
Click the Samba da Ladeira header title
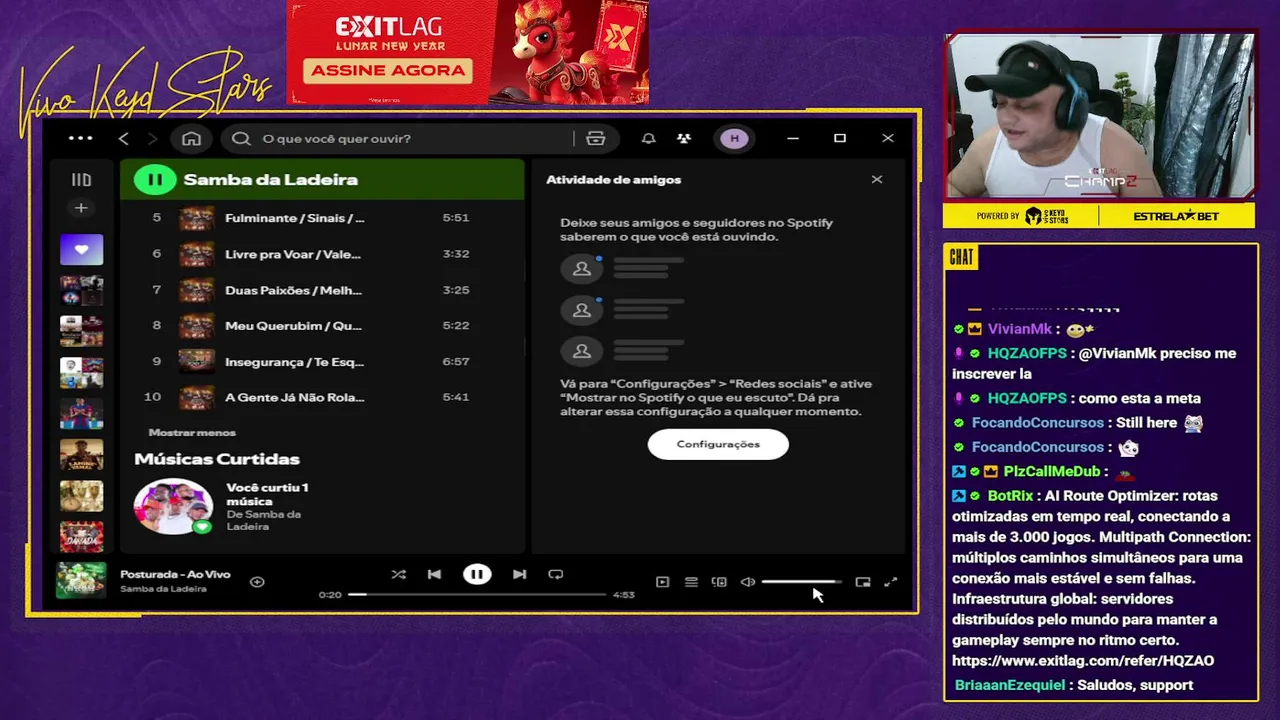tap(271, 180)
